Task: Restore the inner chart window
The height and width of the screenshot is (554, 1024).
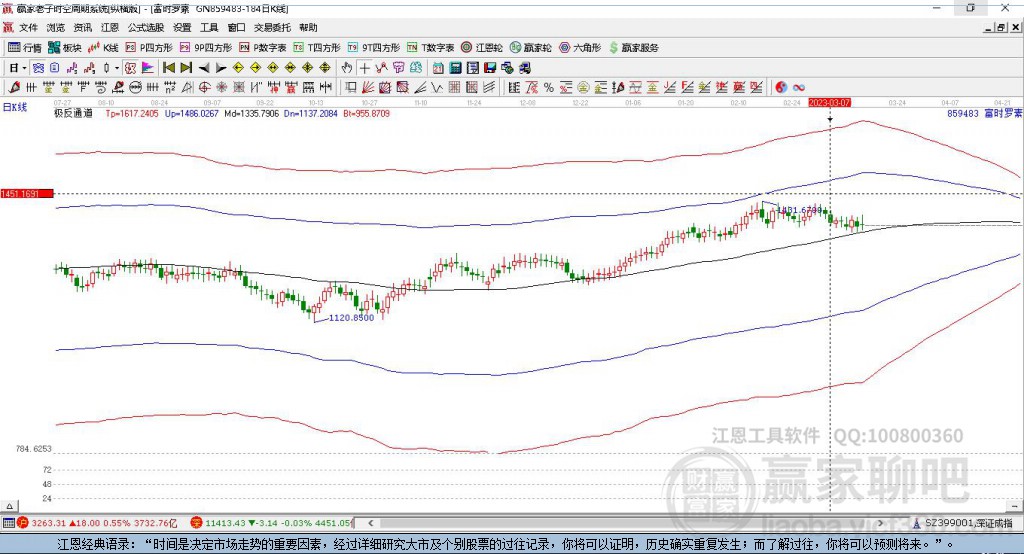Action: coord(1001,27)
